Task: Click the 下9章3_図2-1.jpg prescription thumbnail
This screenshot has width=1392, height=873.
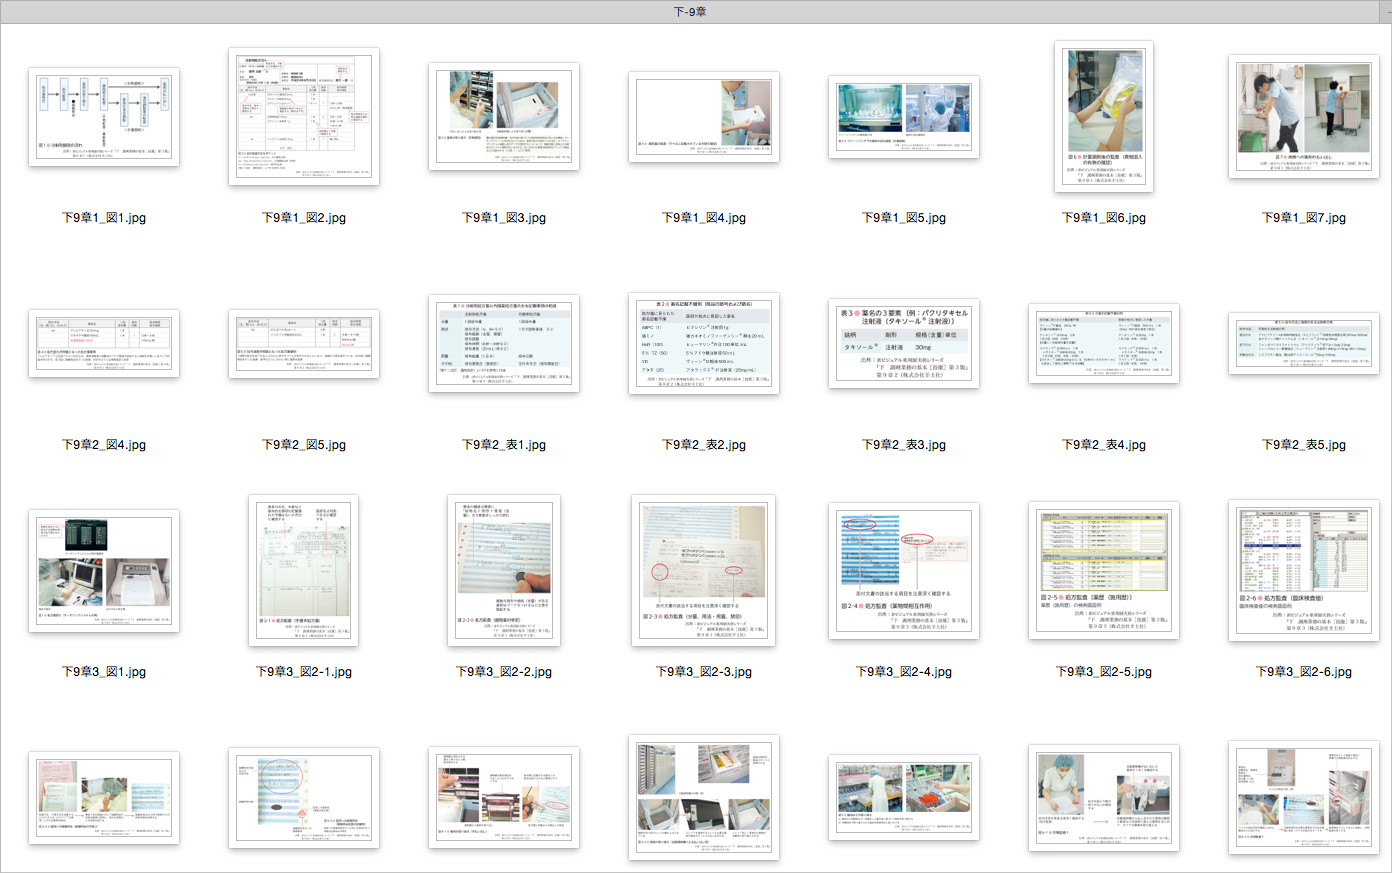Action: 304,571
